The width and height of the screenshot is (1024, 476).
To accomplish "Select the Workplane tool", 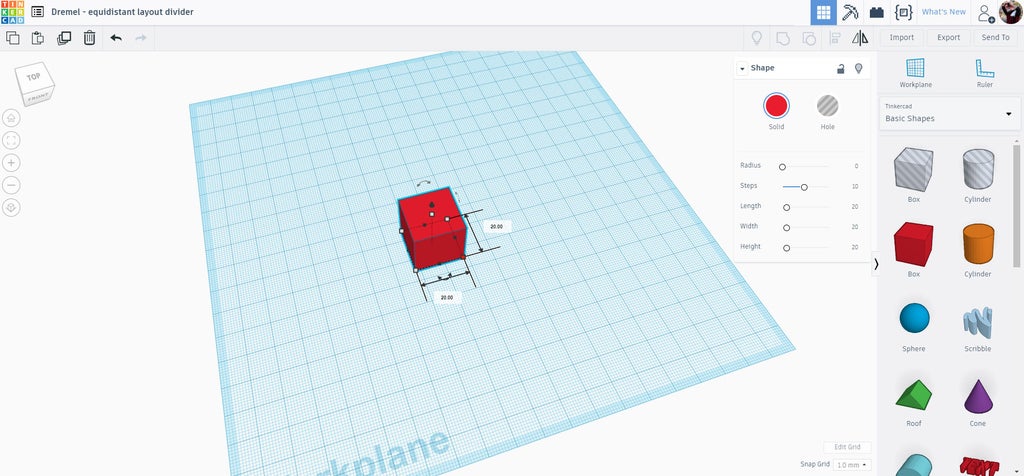I will pos(916,72).
